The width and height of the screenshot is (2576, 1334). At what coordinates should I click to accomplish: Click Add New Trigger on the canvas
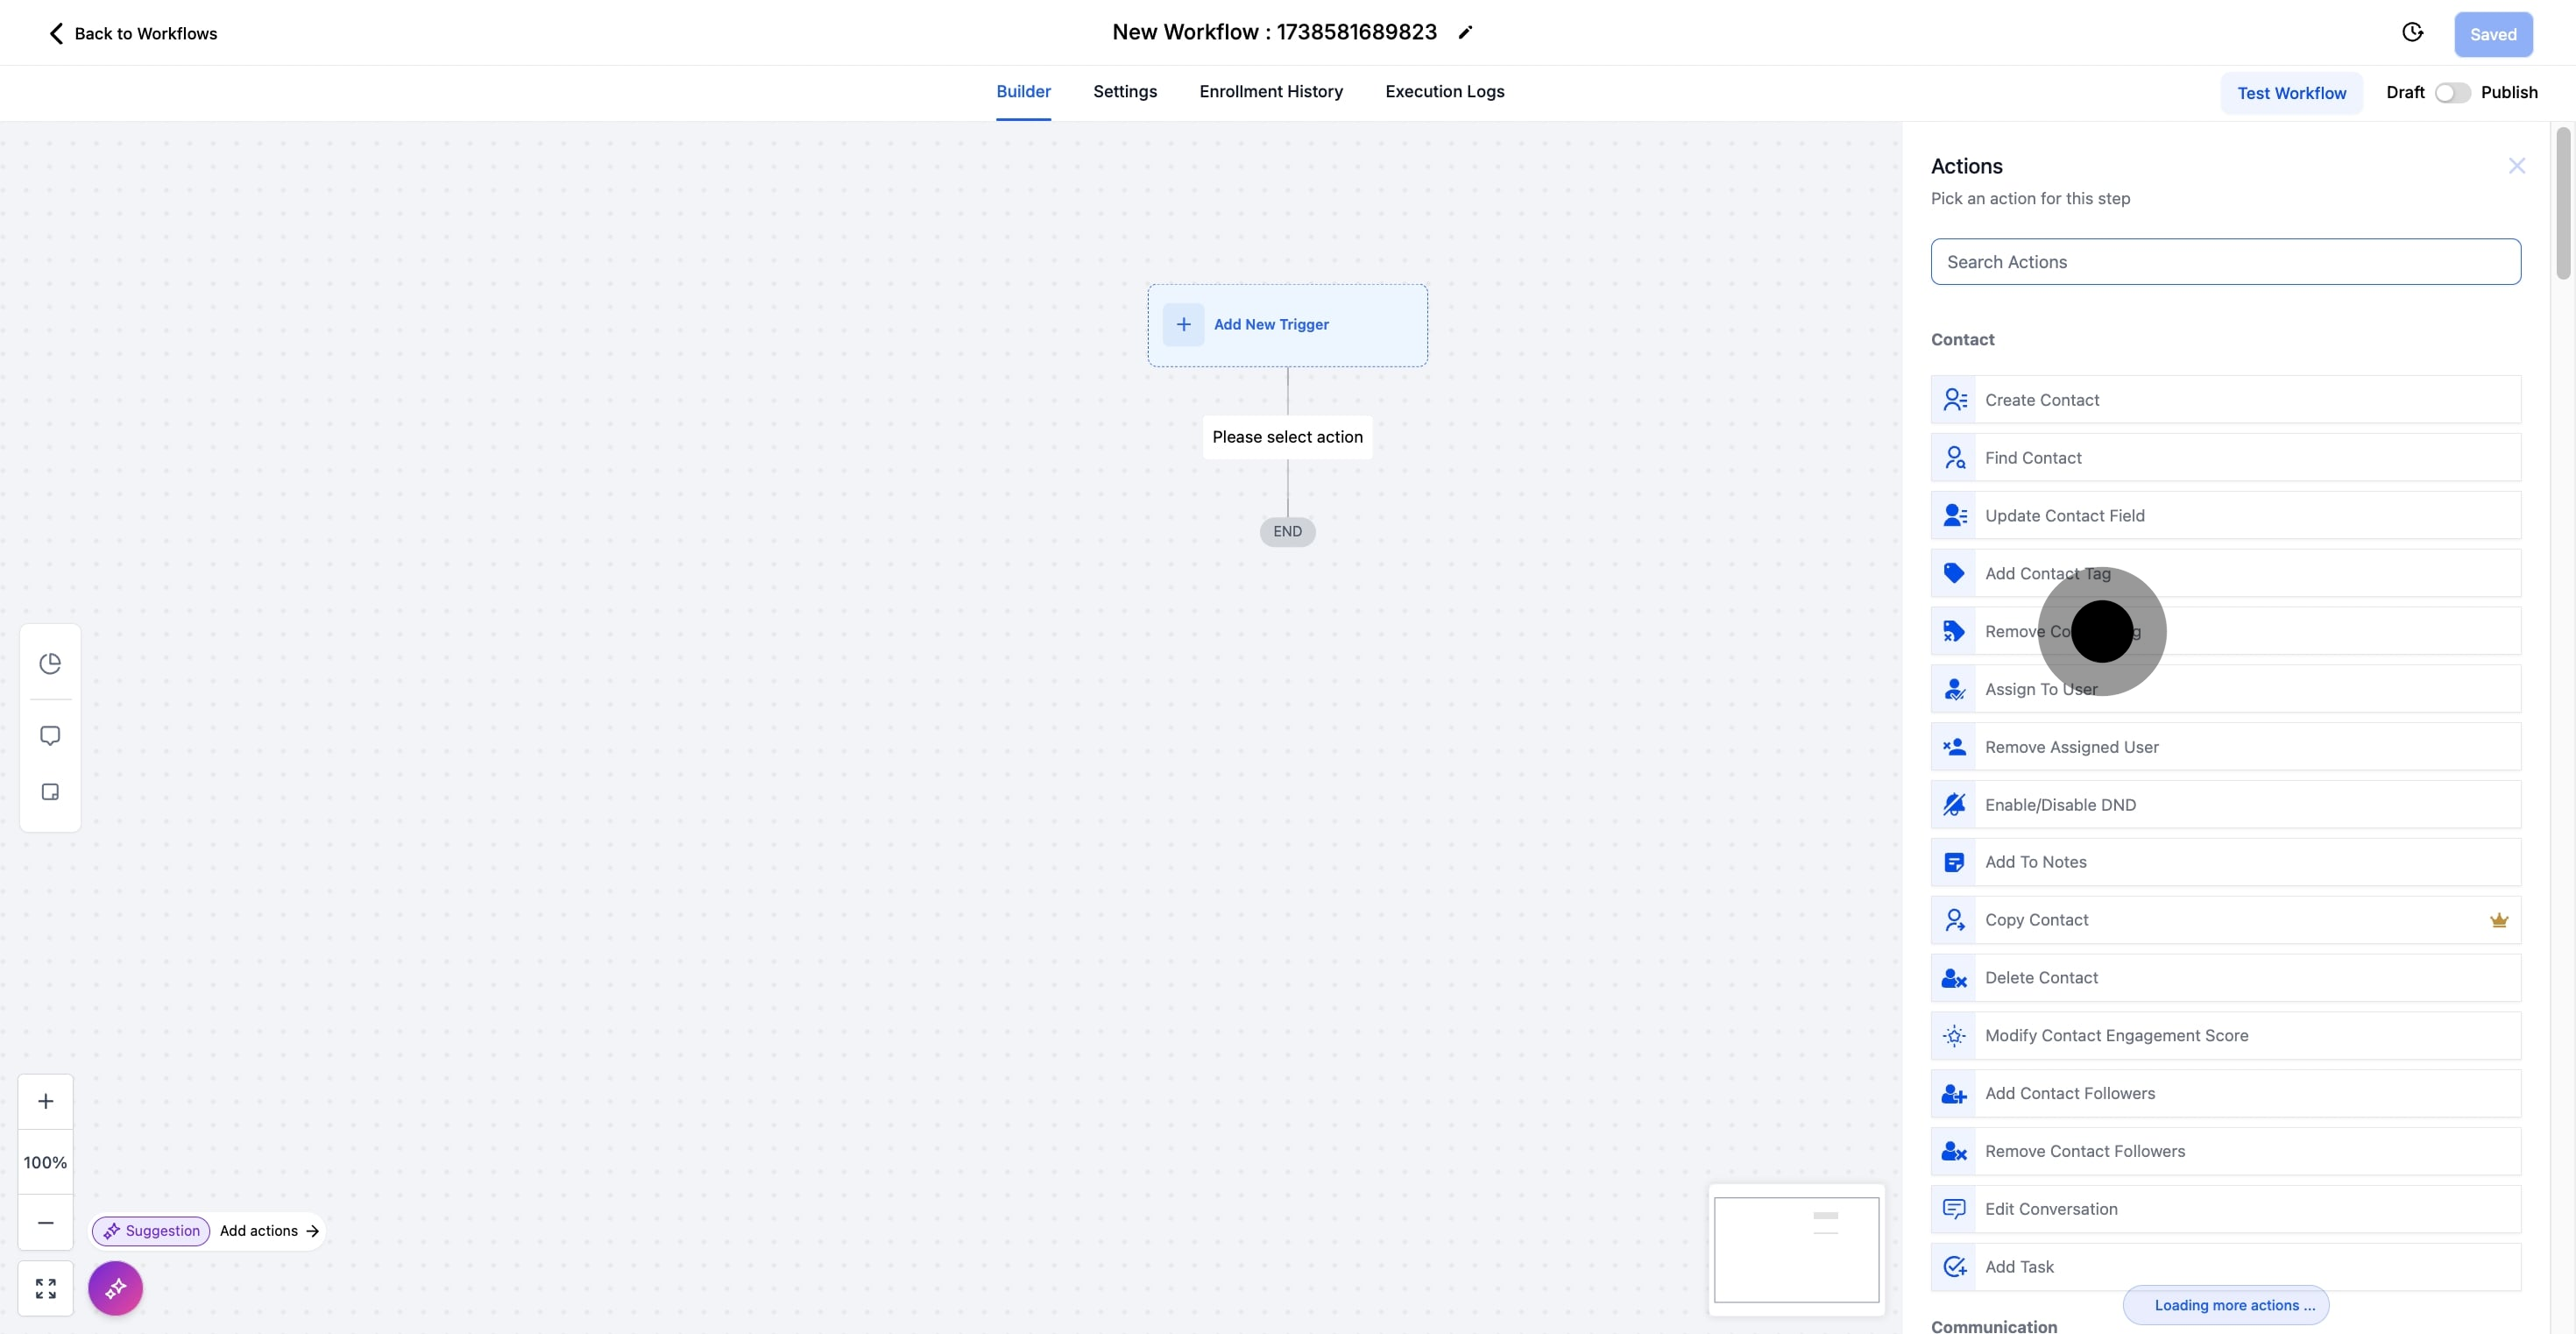[1271, 324]
